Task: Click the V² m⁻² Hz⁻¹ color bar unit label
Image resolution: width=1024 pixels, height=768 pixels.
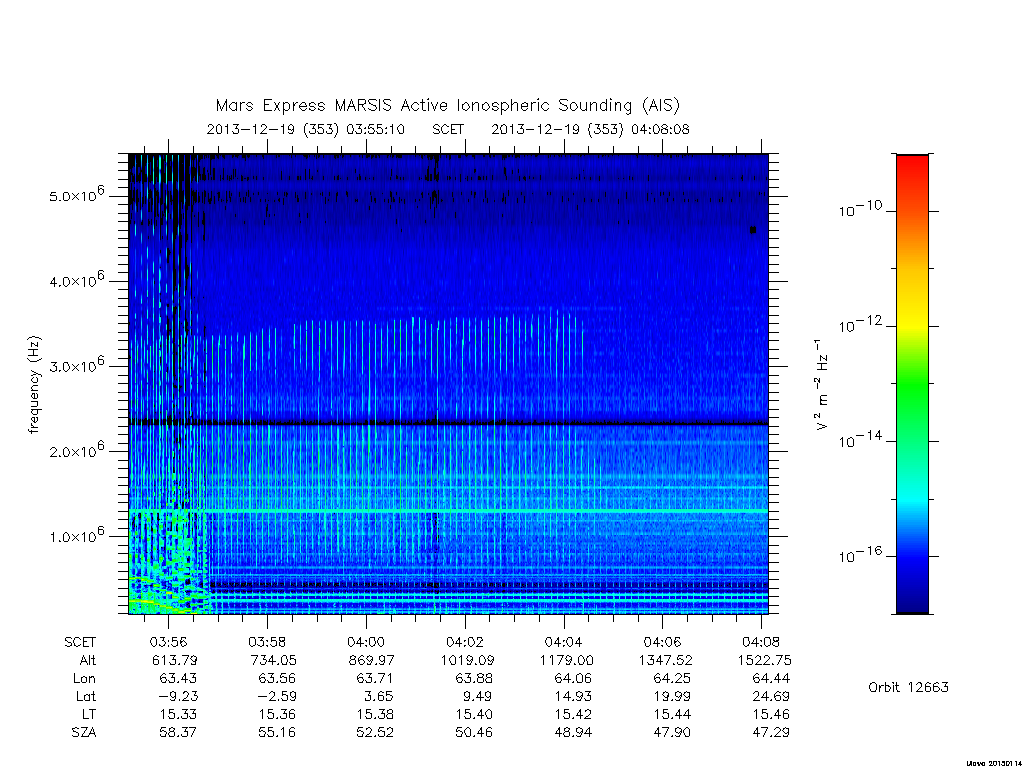Action: pyautogui.click(x=821, y=385)
